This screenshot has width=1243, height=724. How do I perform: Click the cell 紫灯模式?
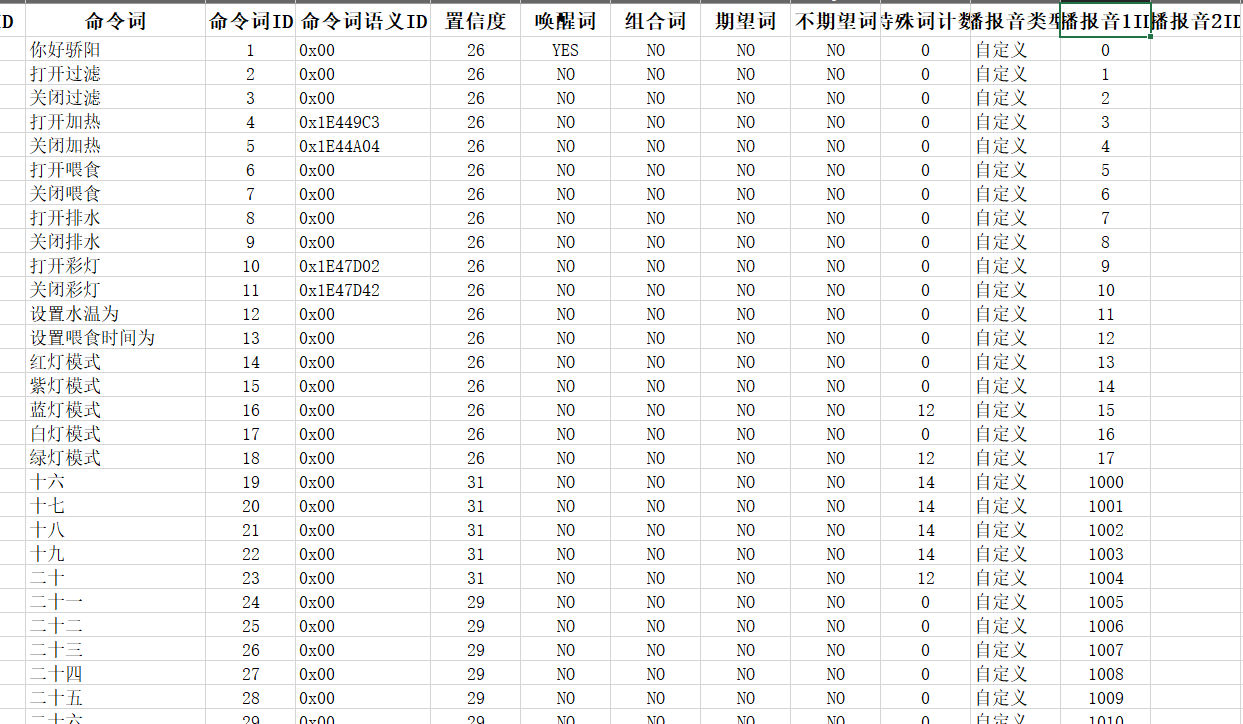point(116,386)
